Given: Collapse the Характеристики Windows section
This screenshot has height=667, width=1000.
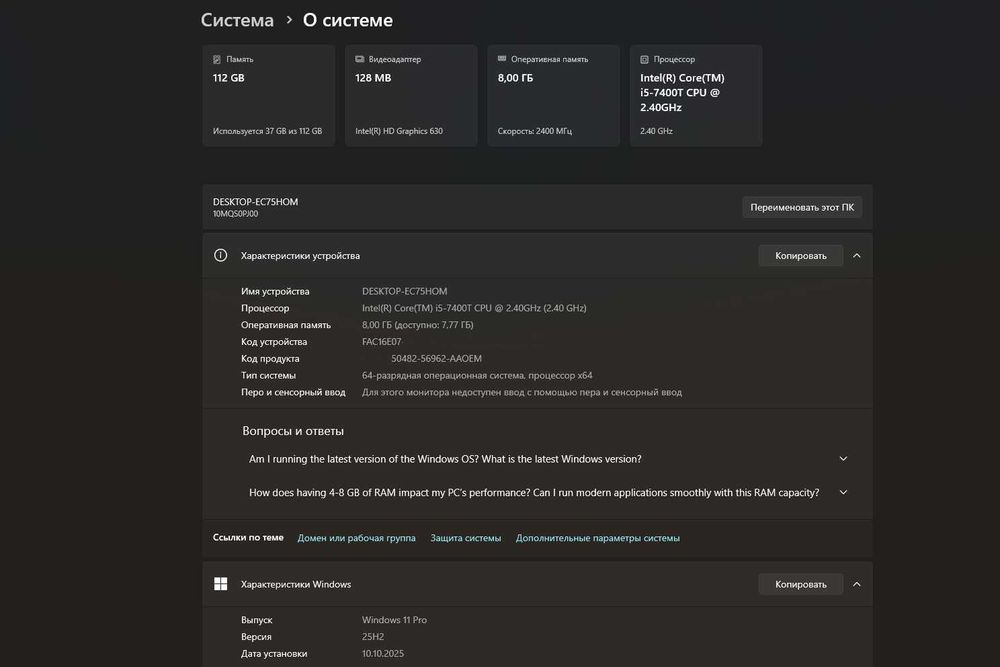Looking at the screenshot, I should (x=857, y=584).
